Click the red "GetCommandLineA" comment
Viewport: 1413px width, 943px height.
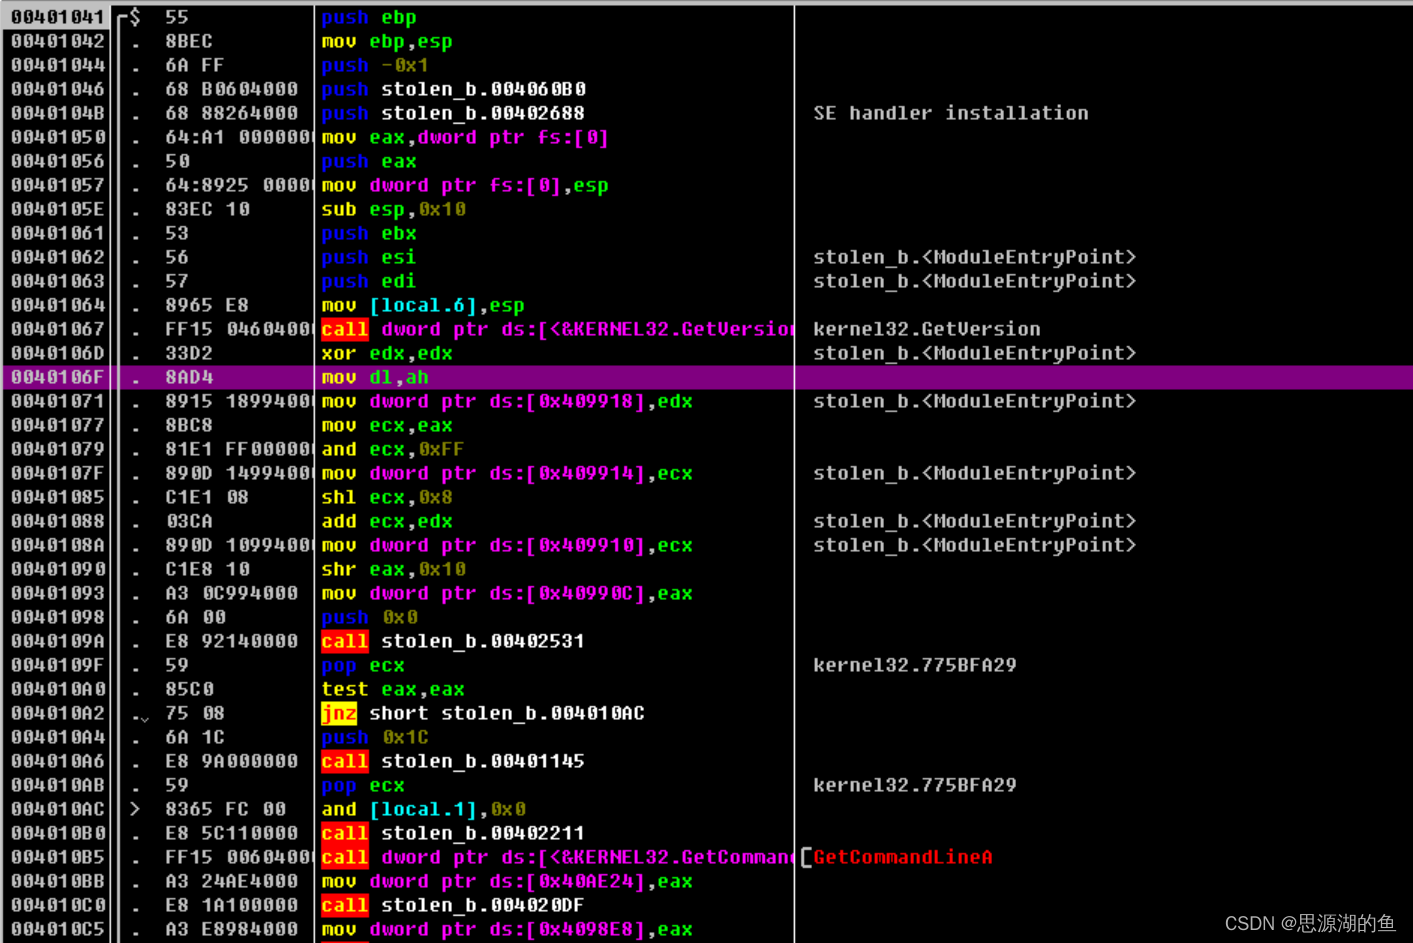tap(903, 857)
